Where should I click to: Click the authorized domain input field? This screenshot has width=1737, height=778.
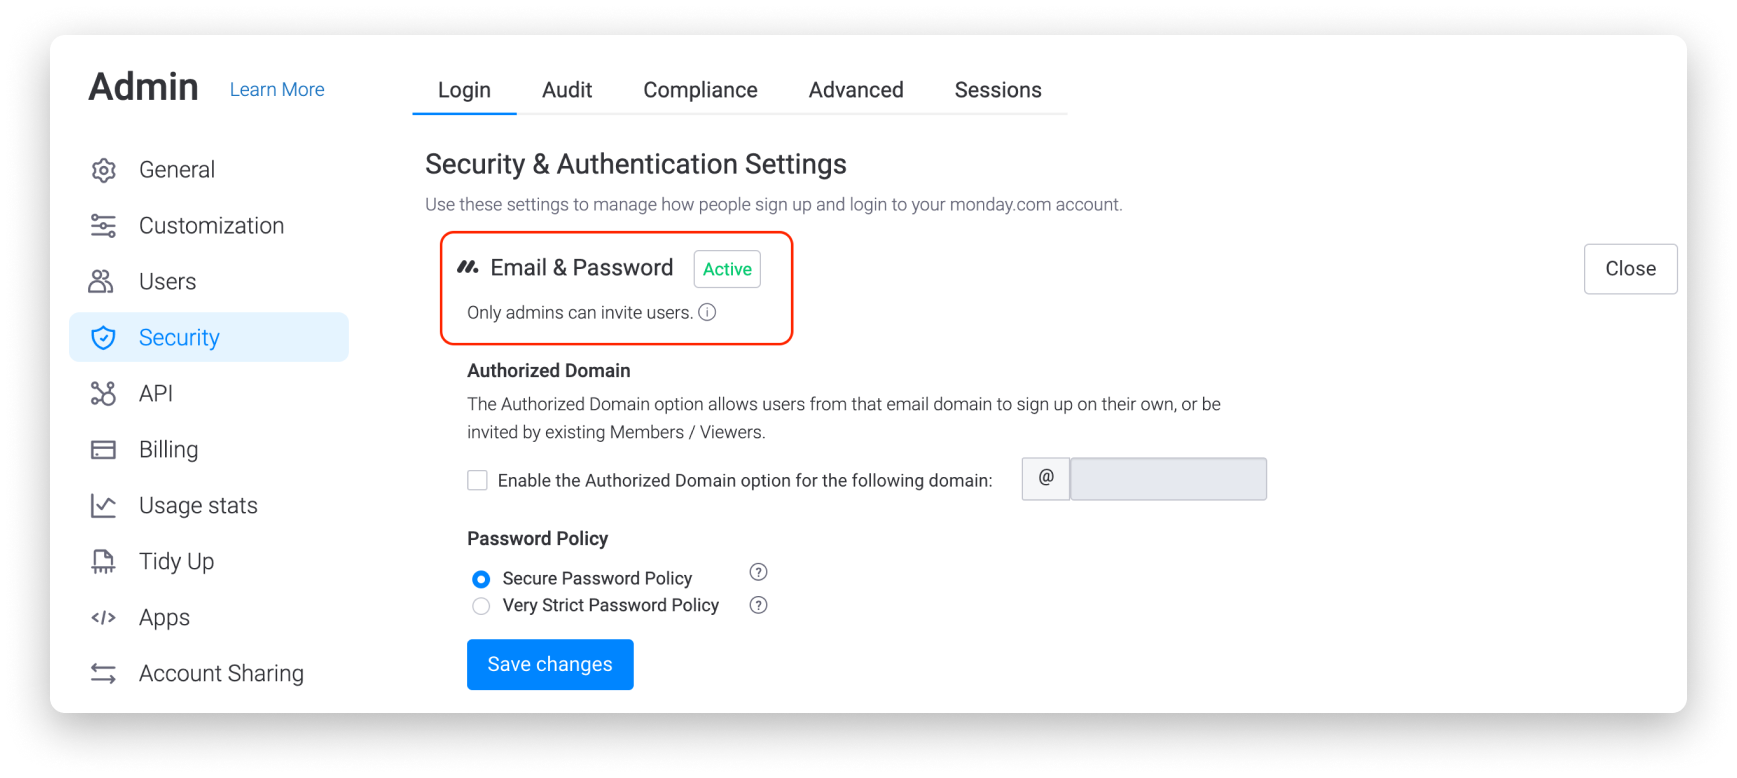[1168, 479]
